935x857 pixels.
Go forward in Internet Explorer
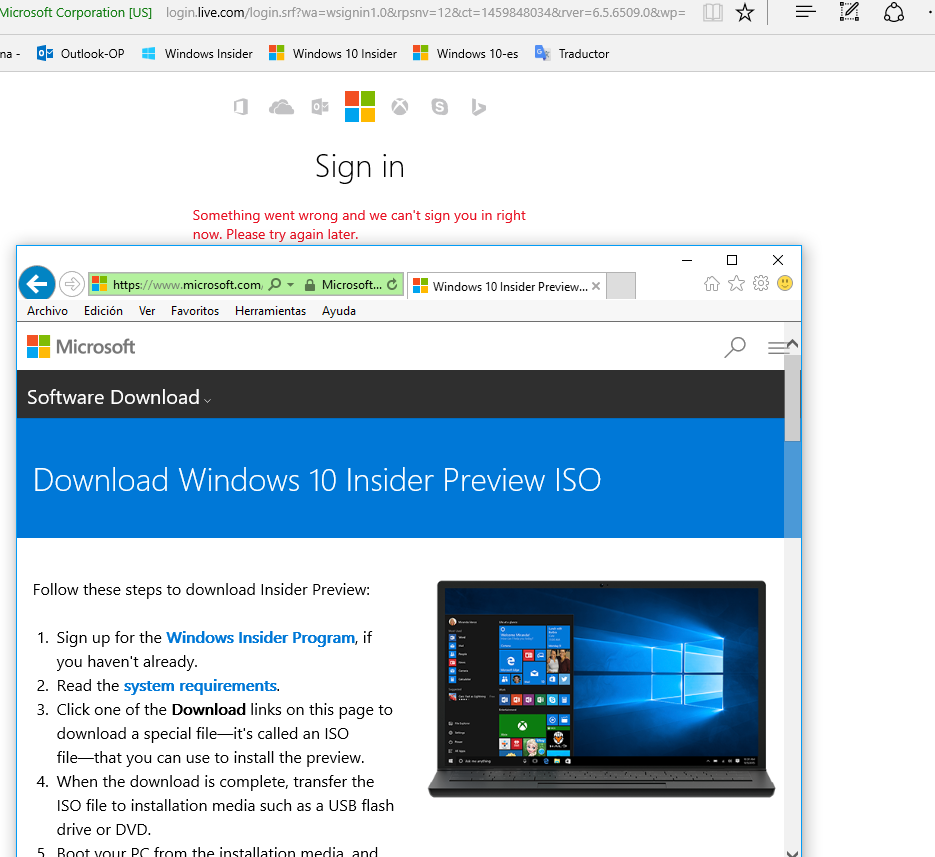72,284
